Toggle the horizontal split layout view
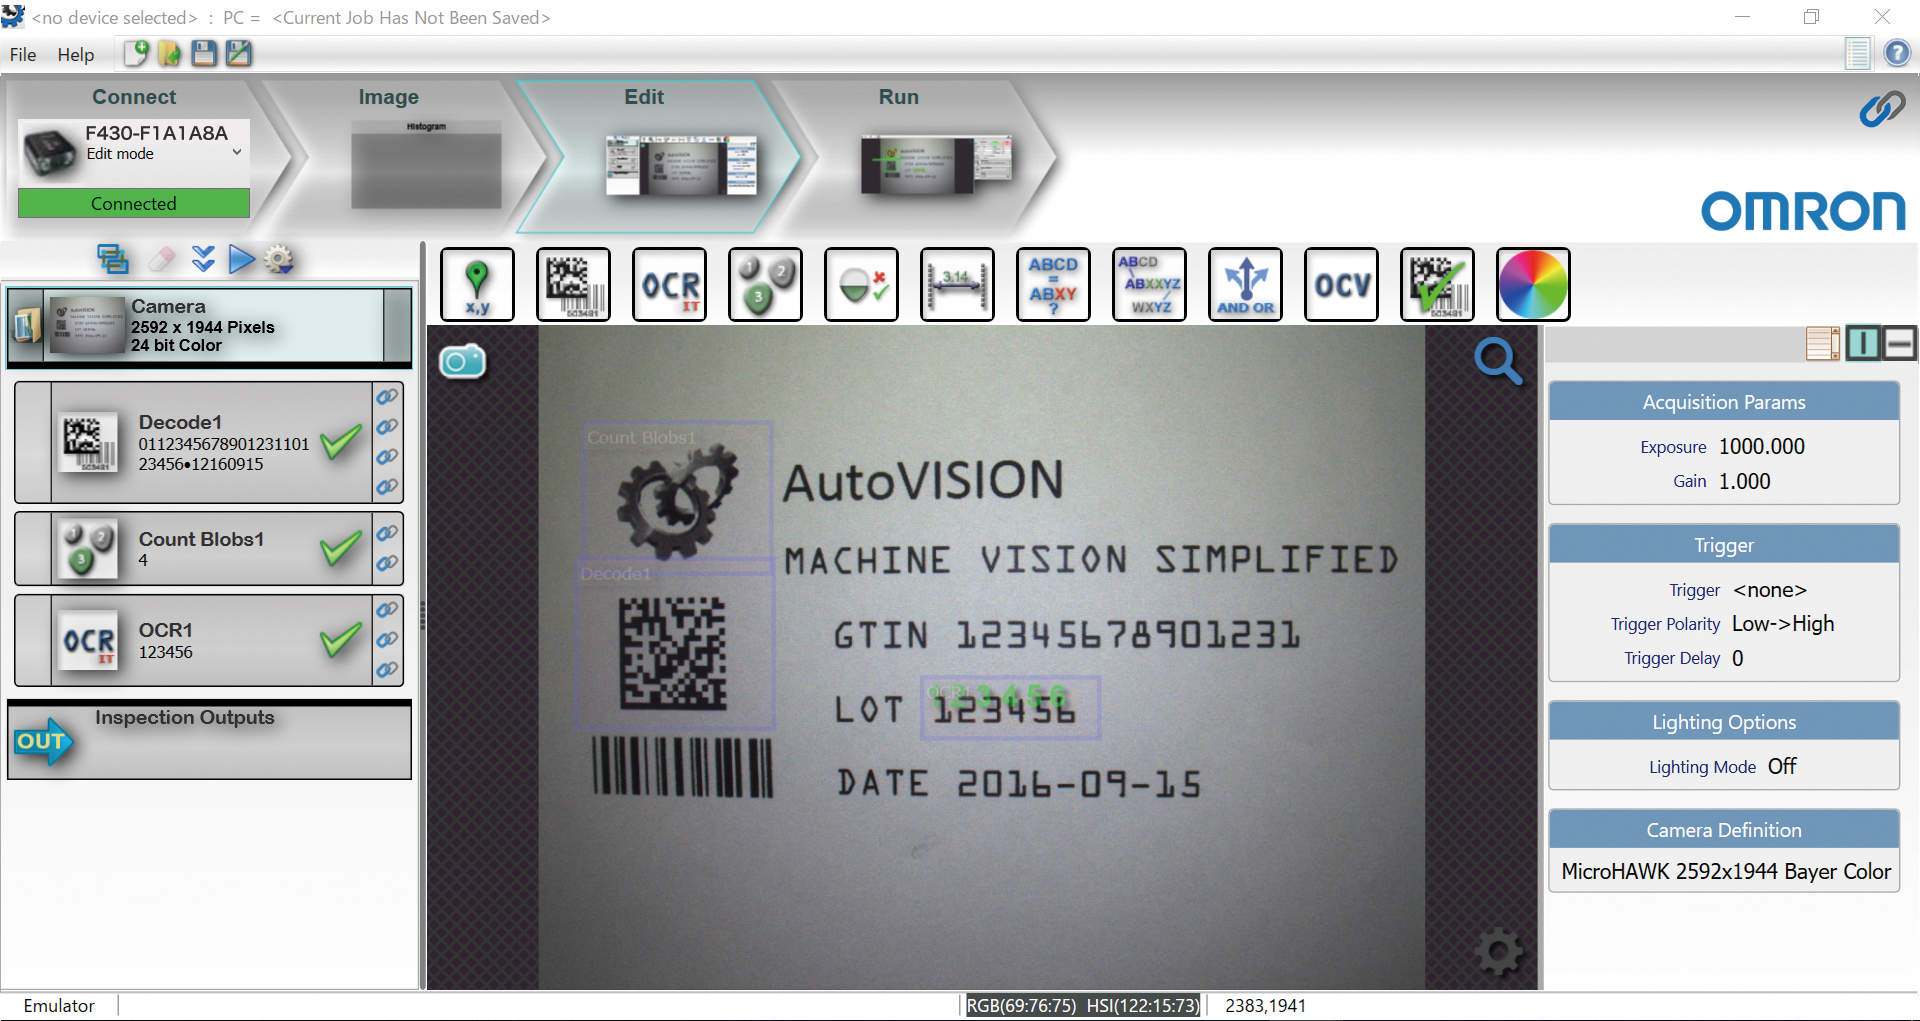The width and height of the screenshot is (1920, 1021). (1899, 343)
